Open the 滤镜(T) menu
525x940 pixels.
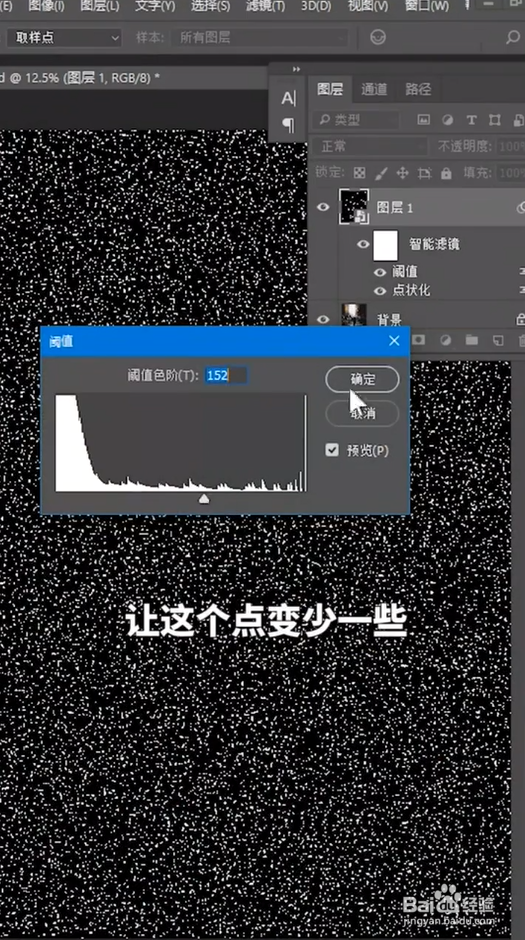pos(265,6)
